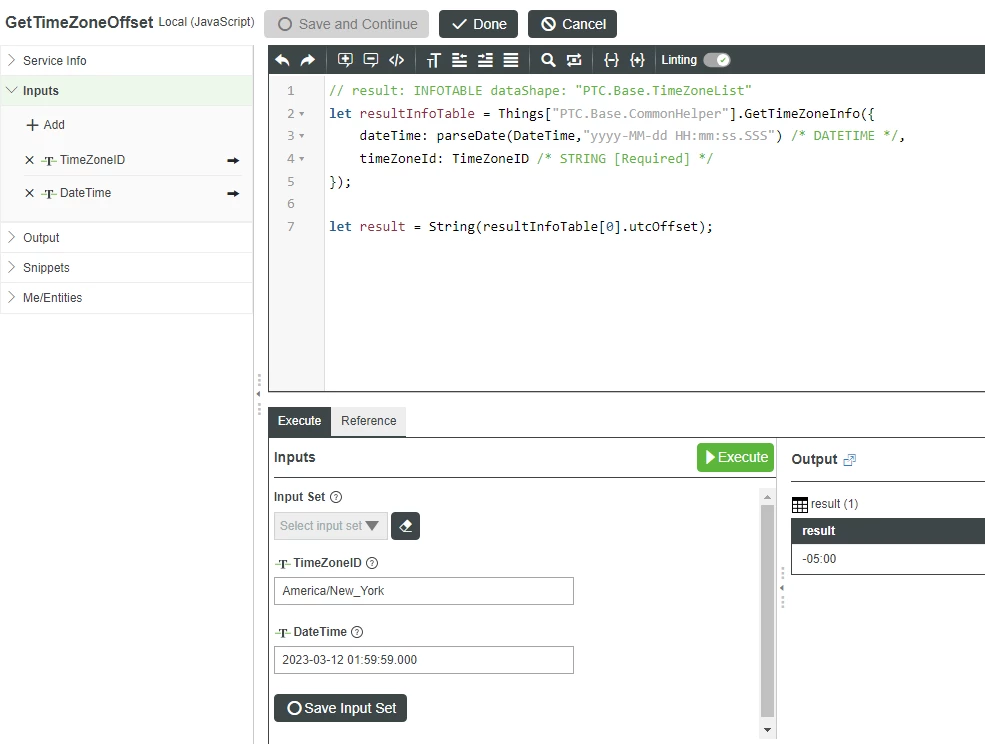Remove the TimeZoneID input
The height and width of the screenshot is (744, 985).
coord(30,160)
